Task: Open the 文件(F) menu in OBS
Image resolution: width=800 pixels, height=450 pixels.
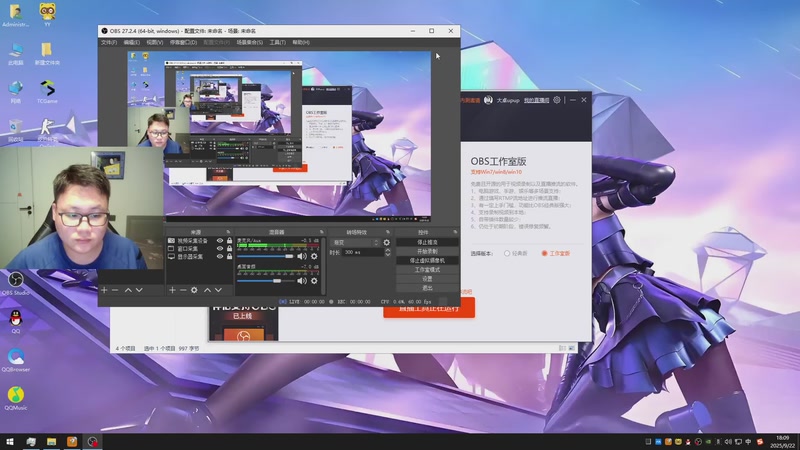Action: click(109, 42)
